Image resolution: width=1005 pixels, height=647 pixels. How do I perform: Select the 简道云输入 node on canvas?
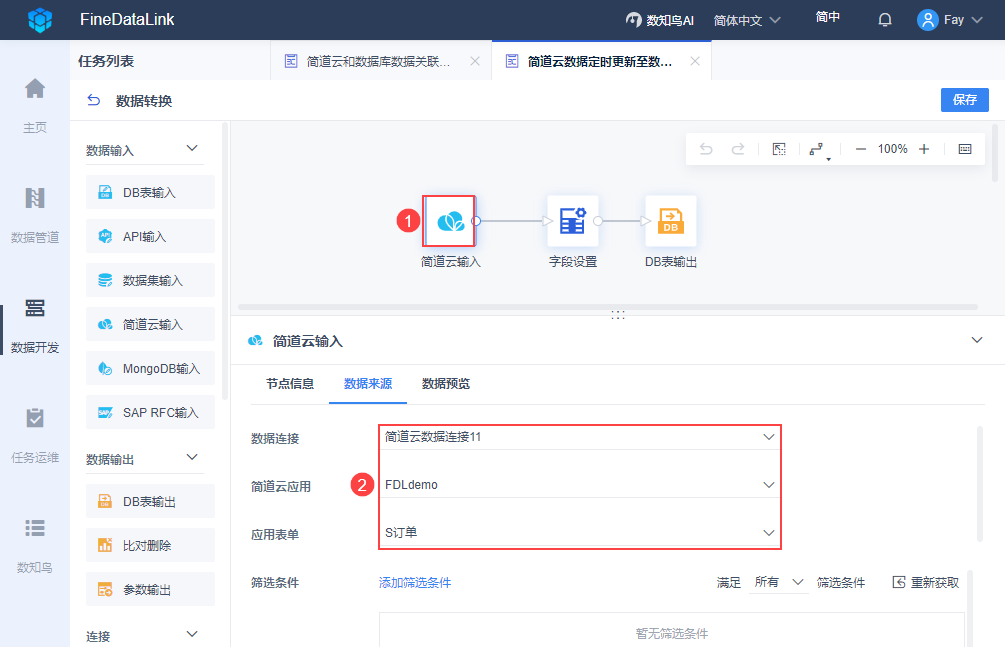(450, 221)
